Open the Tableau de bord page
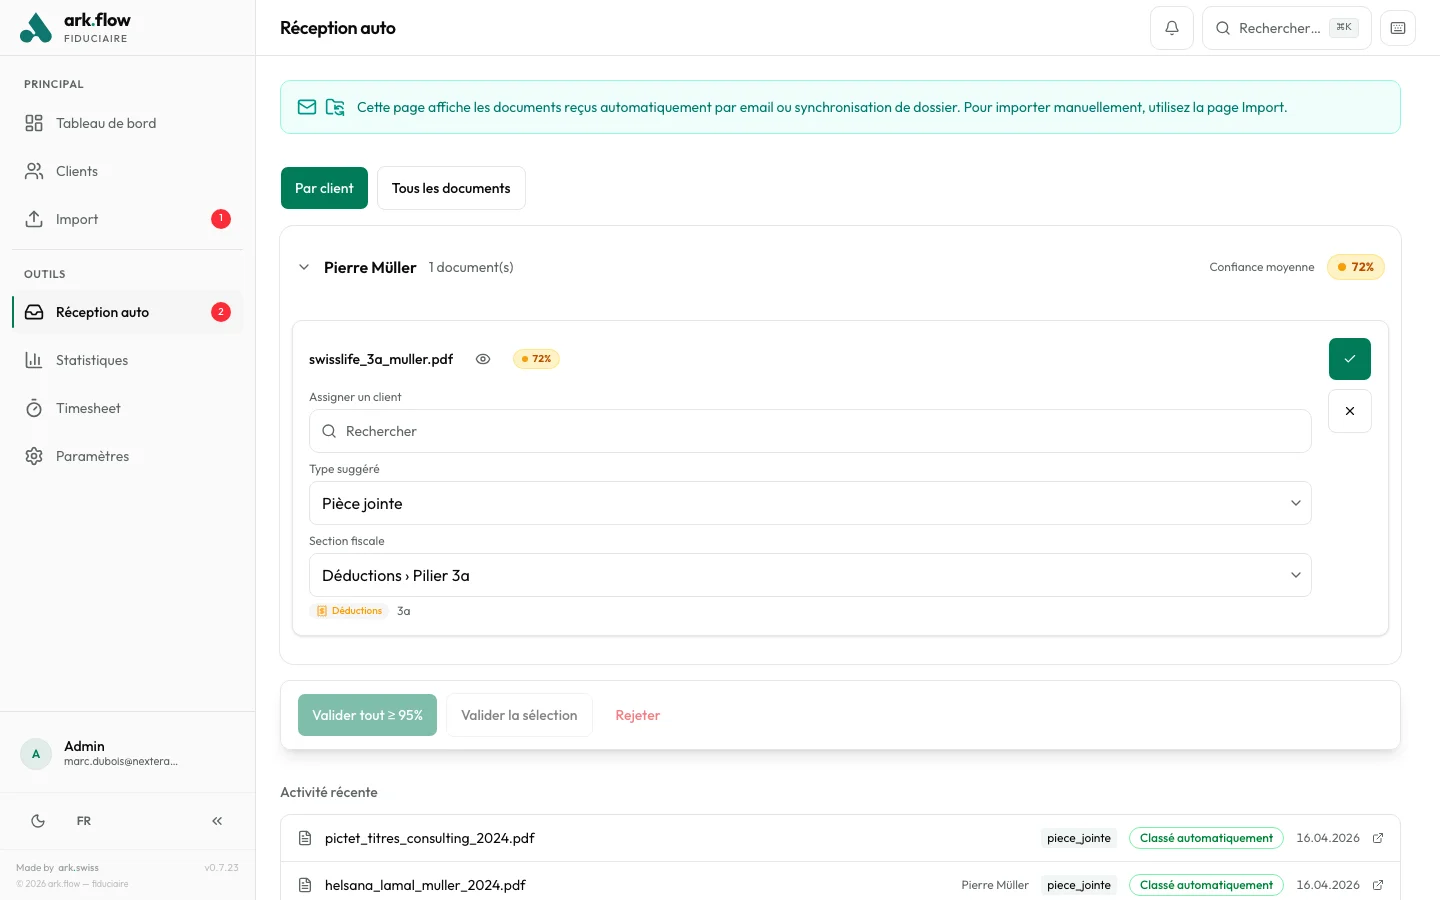Viewport: 1440px width, 900px height. click(x=106, y=123)
